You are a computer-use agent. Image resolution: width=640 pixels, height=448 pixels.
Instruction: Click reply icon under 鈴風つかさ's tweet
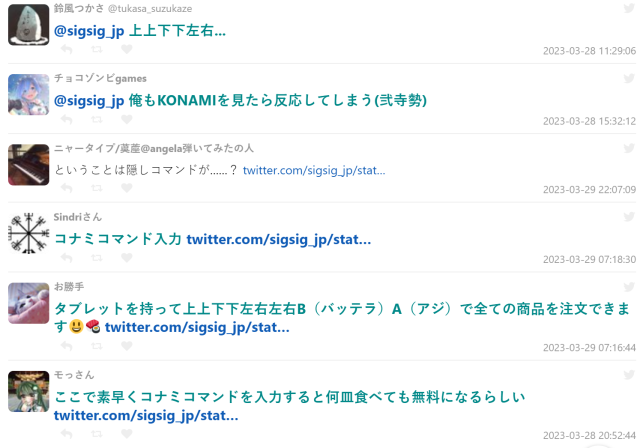tap(67, 49)
